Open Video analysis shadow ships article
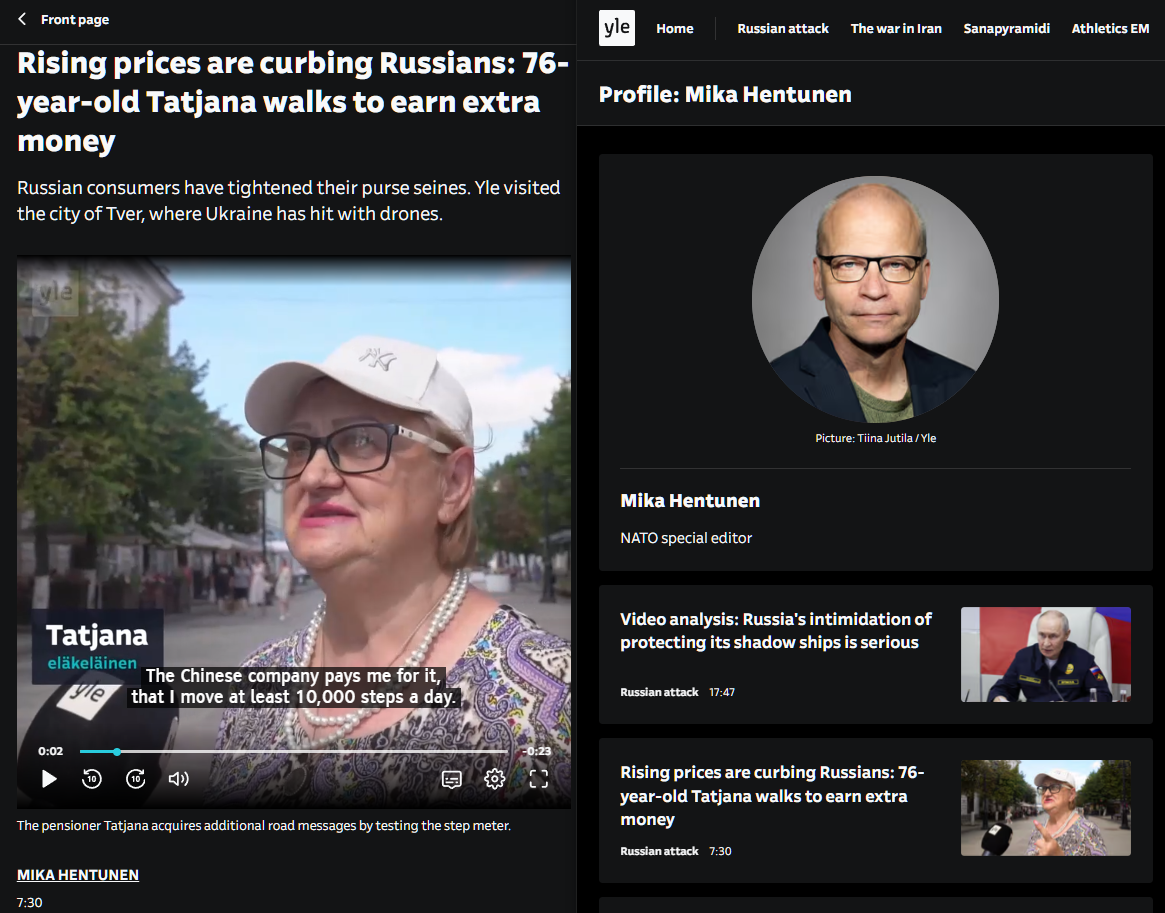The width and height of the screenshot is (1165, 913). click(776, 631)
